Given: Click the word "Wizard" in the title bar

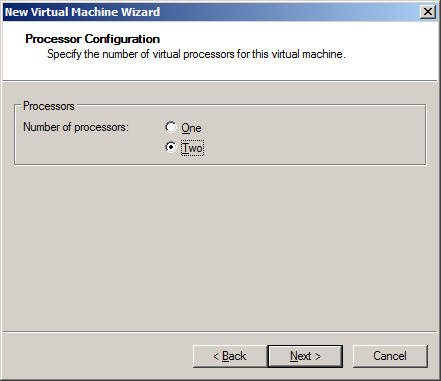Looking at the screenshot, I should pyautogui.click(x=140, y=12).
